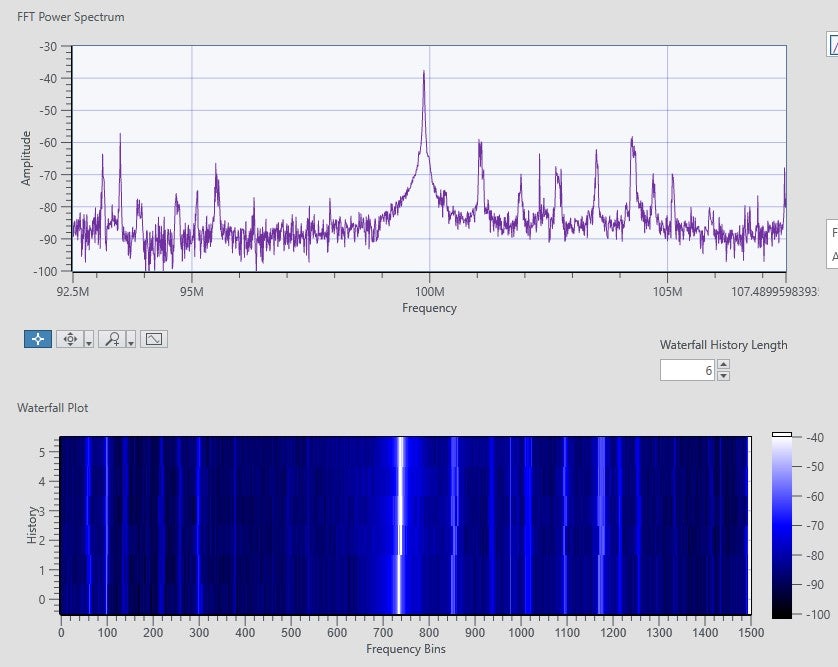Image resolution: width=838 pixels, height=667 pixels.
Task: Select the cursor movement tool in graph palette
Action: point(38,339)
